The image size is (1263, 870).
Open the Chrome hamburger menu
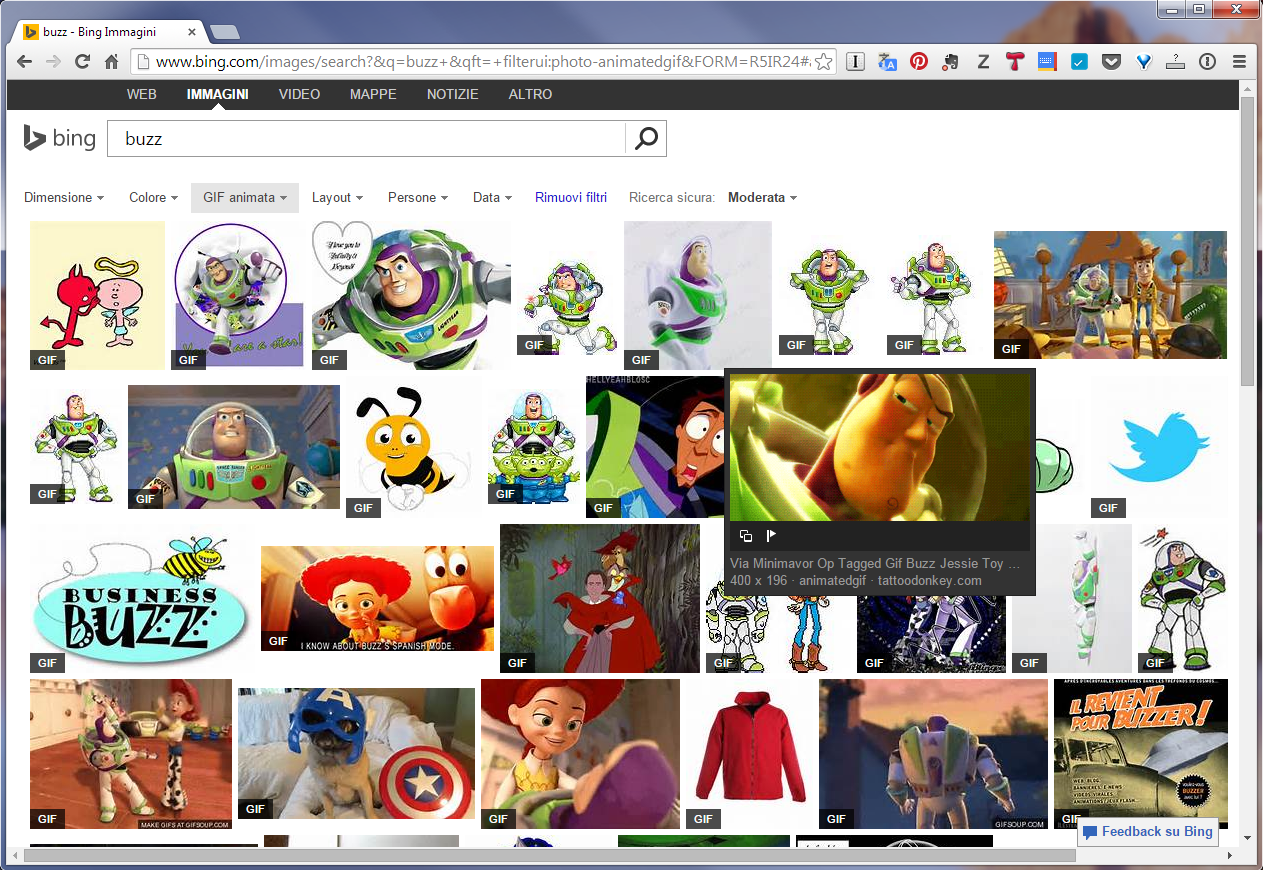tap(1239, 62)
